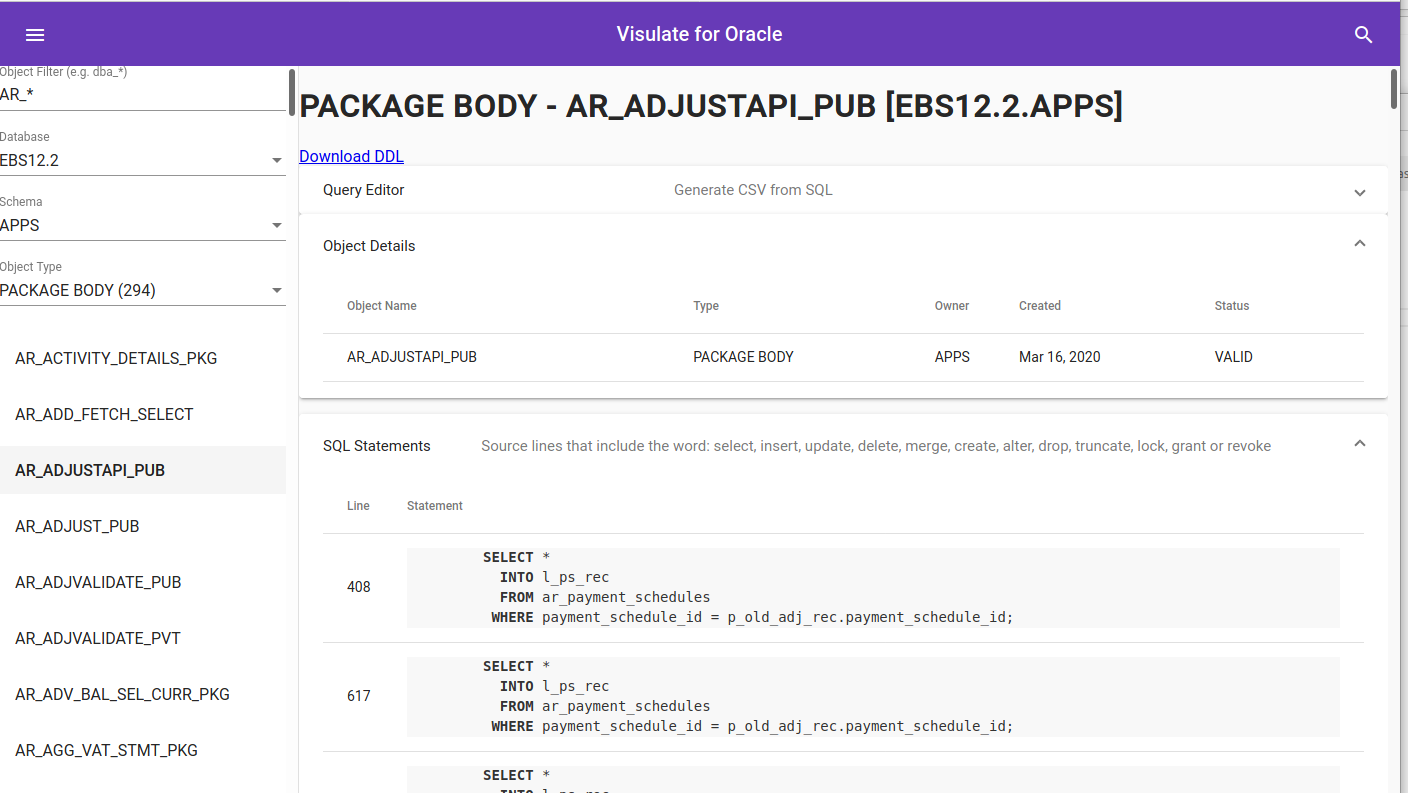Open the Schema dropdown APPS
This screenshot has width=1408, height=793.
tap(143, 225)
